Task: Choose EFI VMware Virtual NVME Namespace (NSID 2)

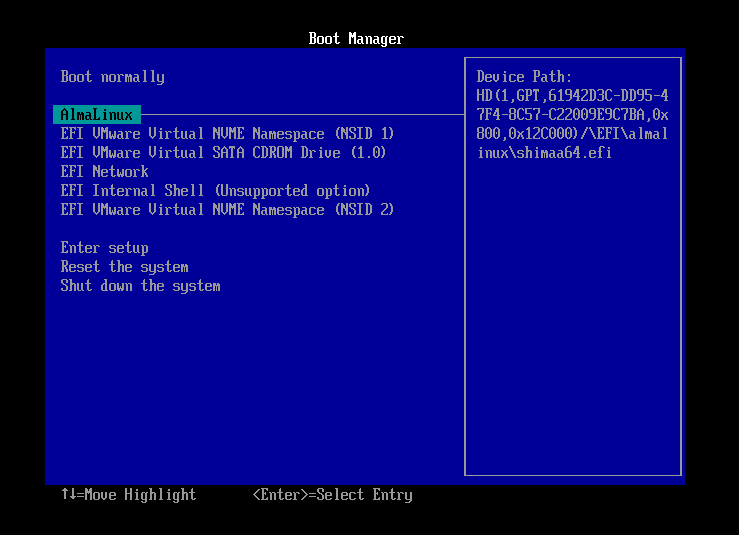Action: coord(227,210)
